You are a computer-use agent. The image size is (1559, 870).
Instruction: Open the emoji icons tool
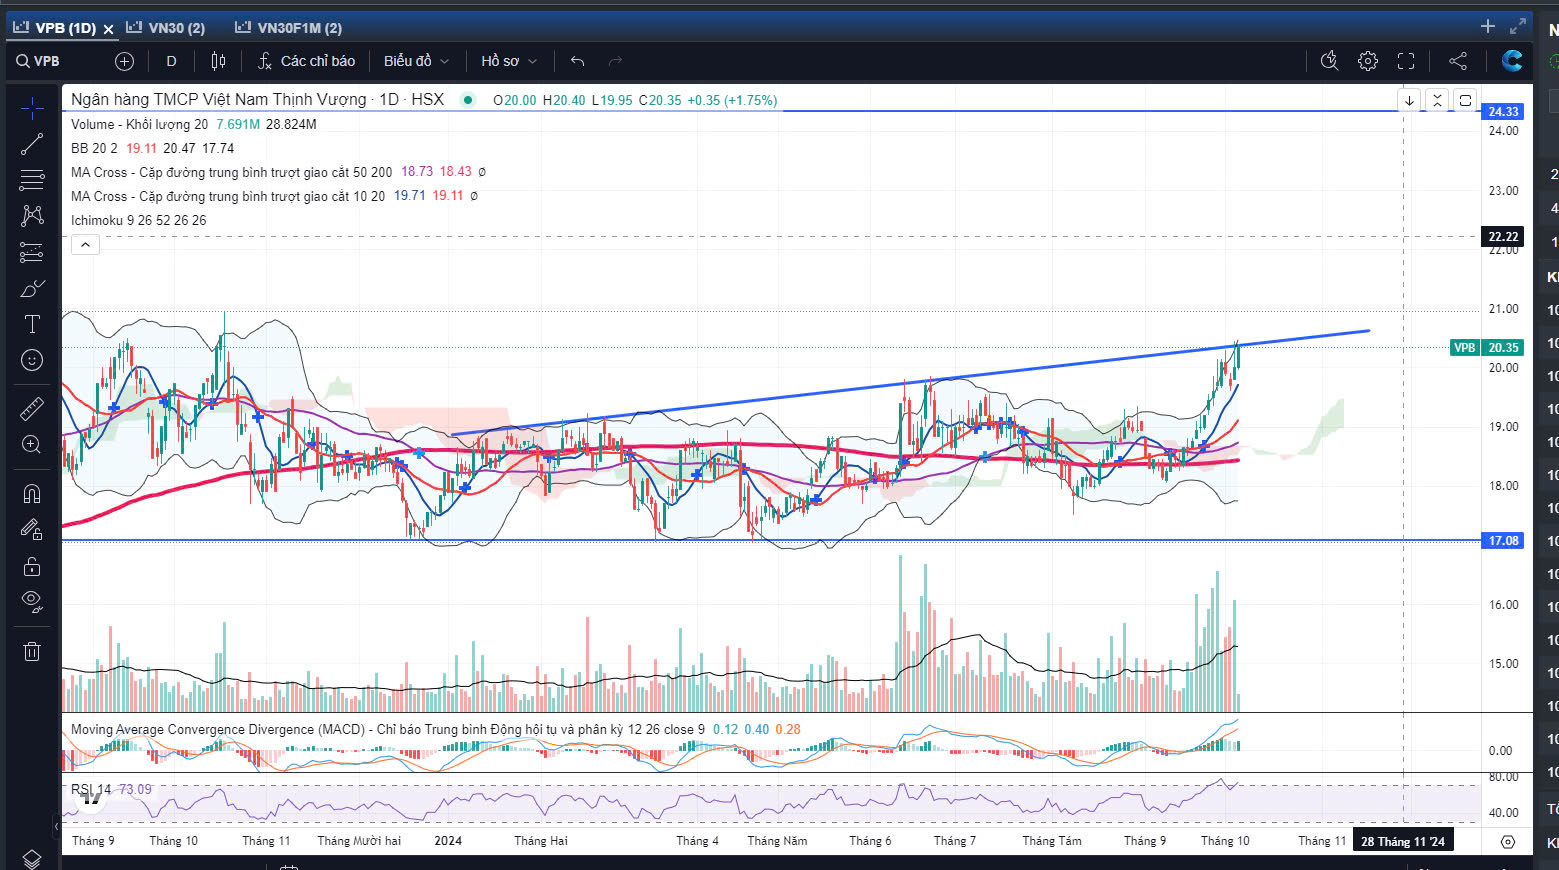click(x=32, y=360)
